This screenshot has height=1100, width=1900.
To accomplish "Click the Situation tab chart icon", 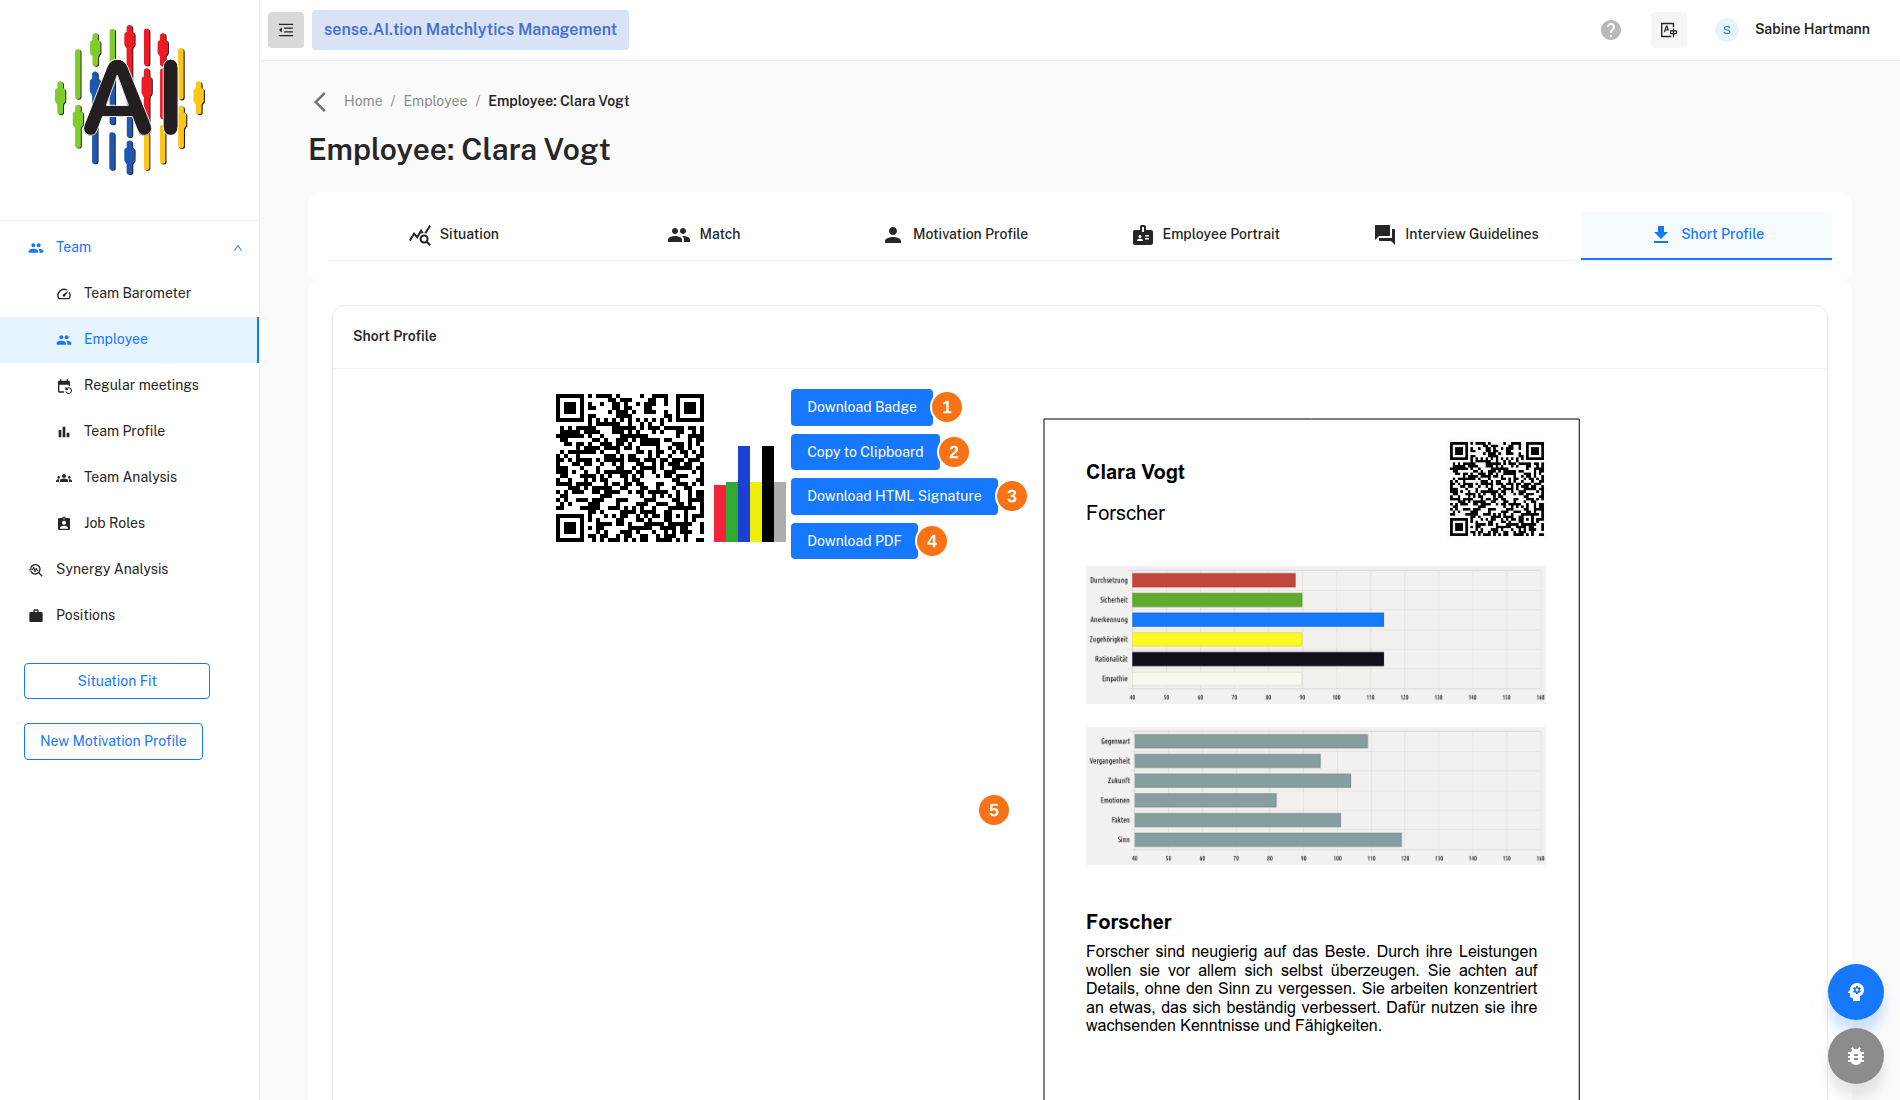I will point(420,235).
